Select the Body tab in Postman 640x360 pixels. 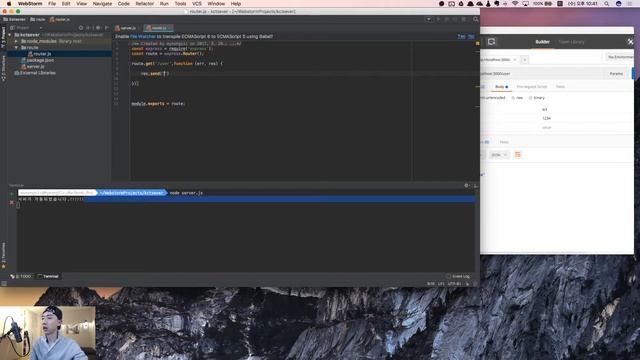(x=501, y=87)
